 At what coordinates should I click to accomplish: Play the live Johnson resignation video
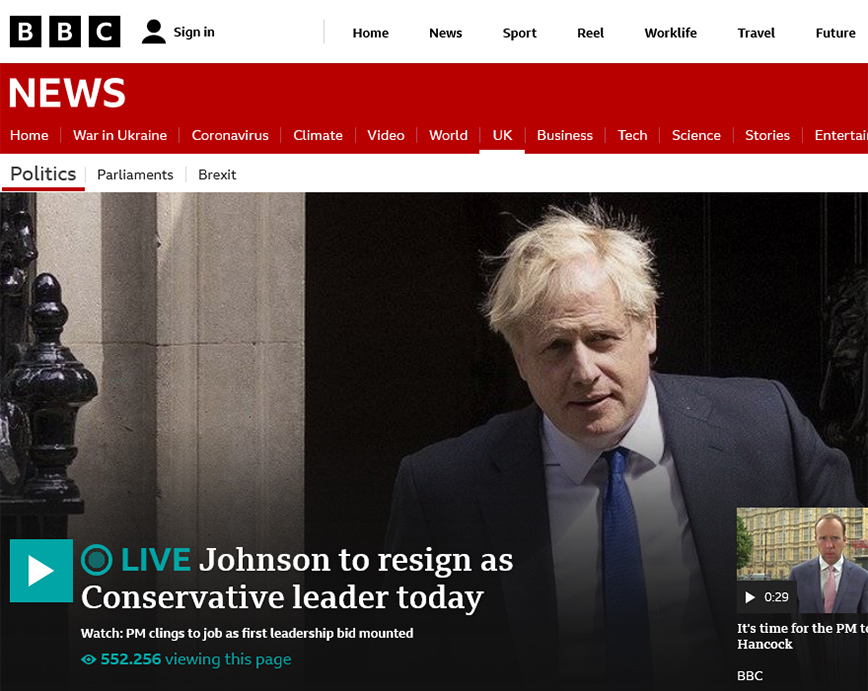click(x=42, y=570)
